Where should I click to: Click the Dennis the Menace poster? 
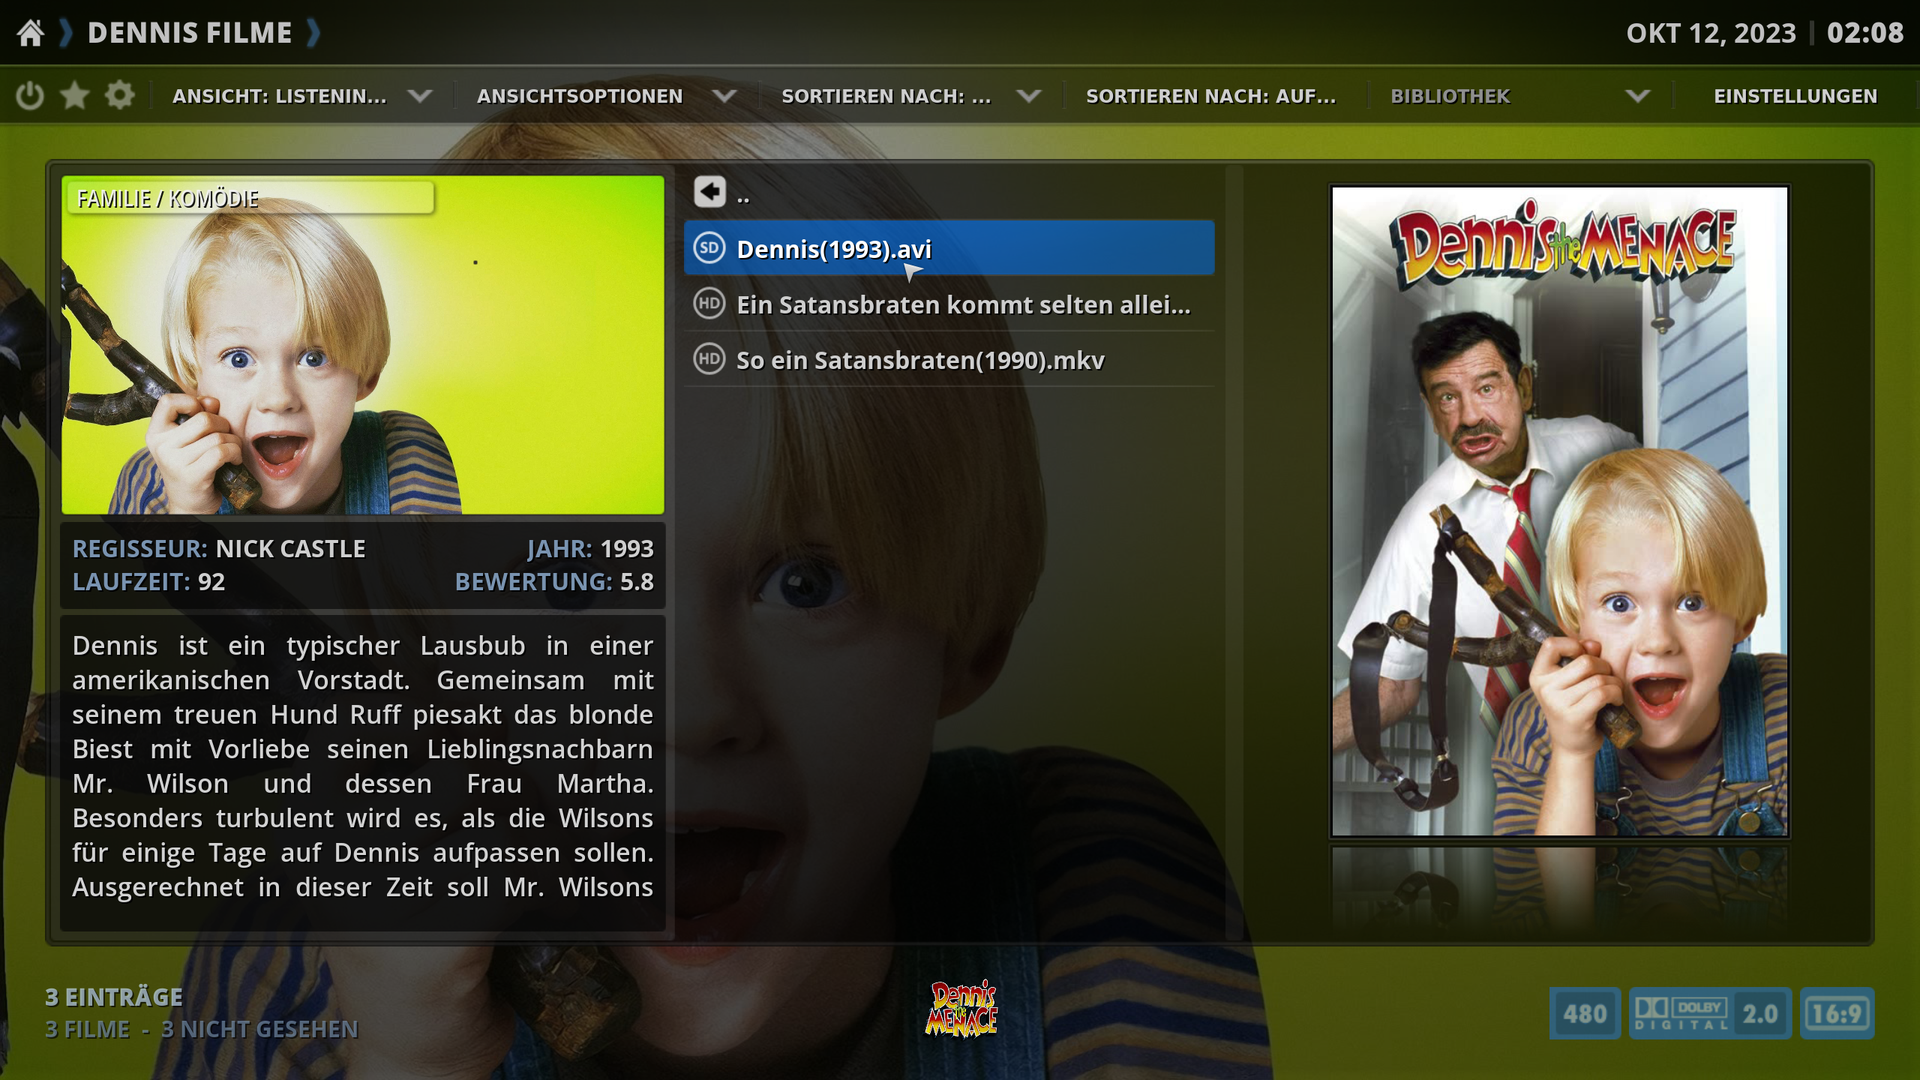[1559, 511]
